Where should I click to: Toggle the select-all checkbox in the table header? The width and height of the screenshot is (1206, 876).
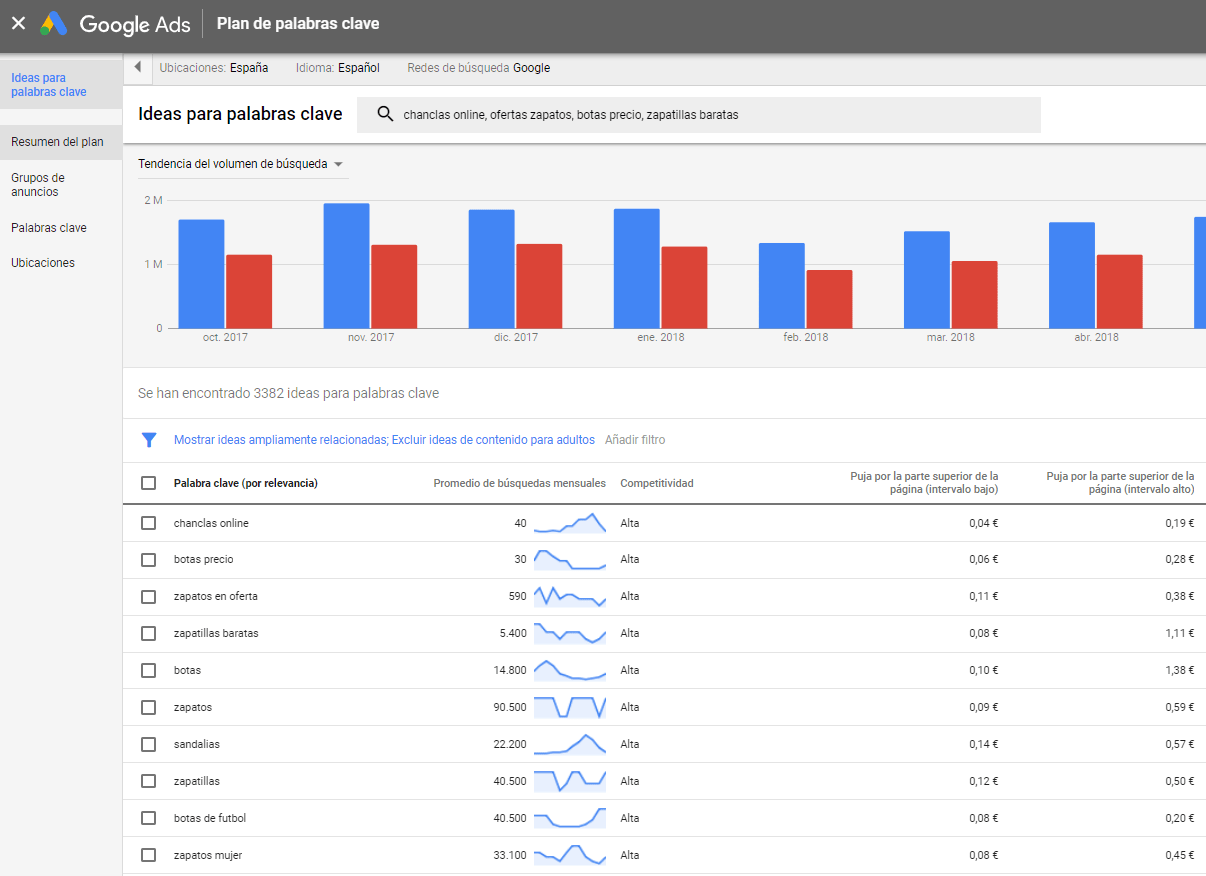coord(149,483)
